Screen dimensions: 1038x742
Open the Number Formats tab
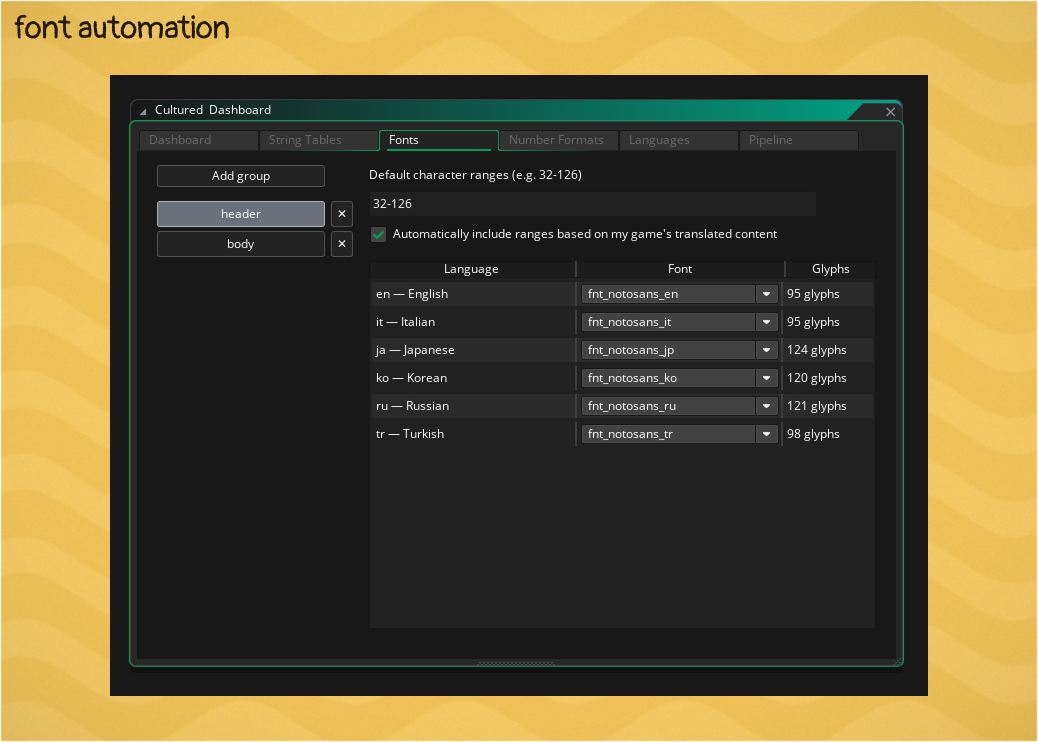point(559,140)
